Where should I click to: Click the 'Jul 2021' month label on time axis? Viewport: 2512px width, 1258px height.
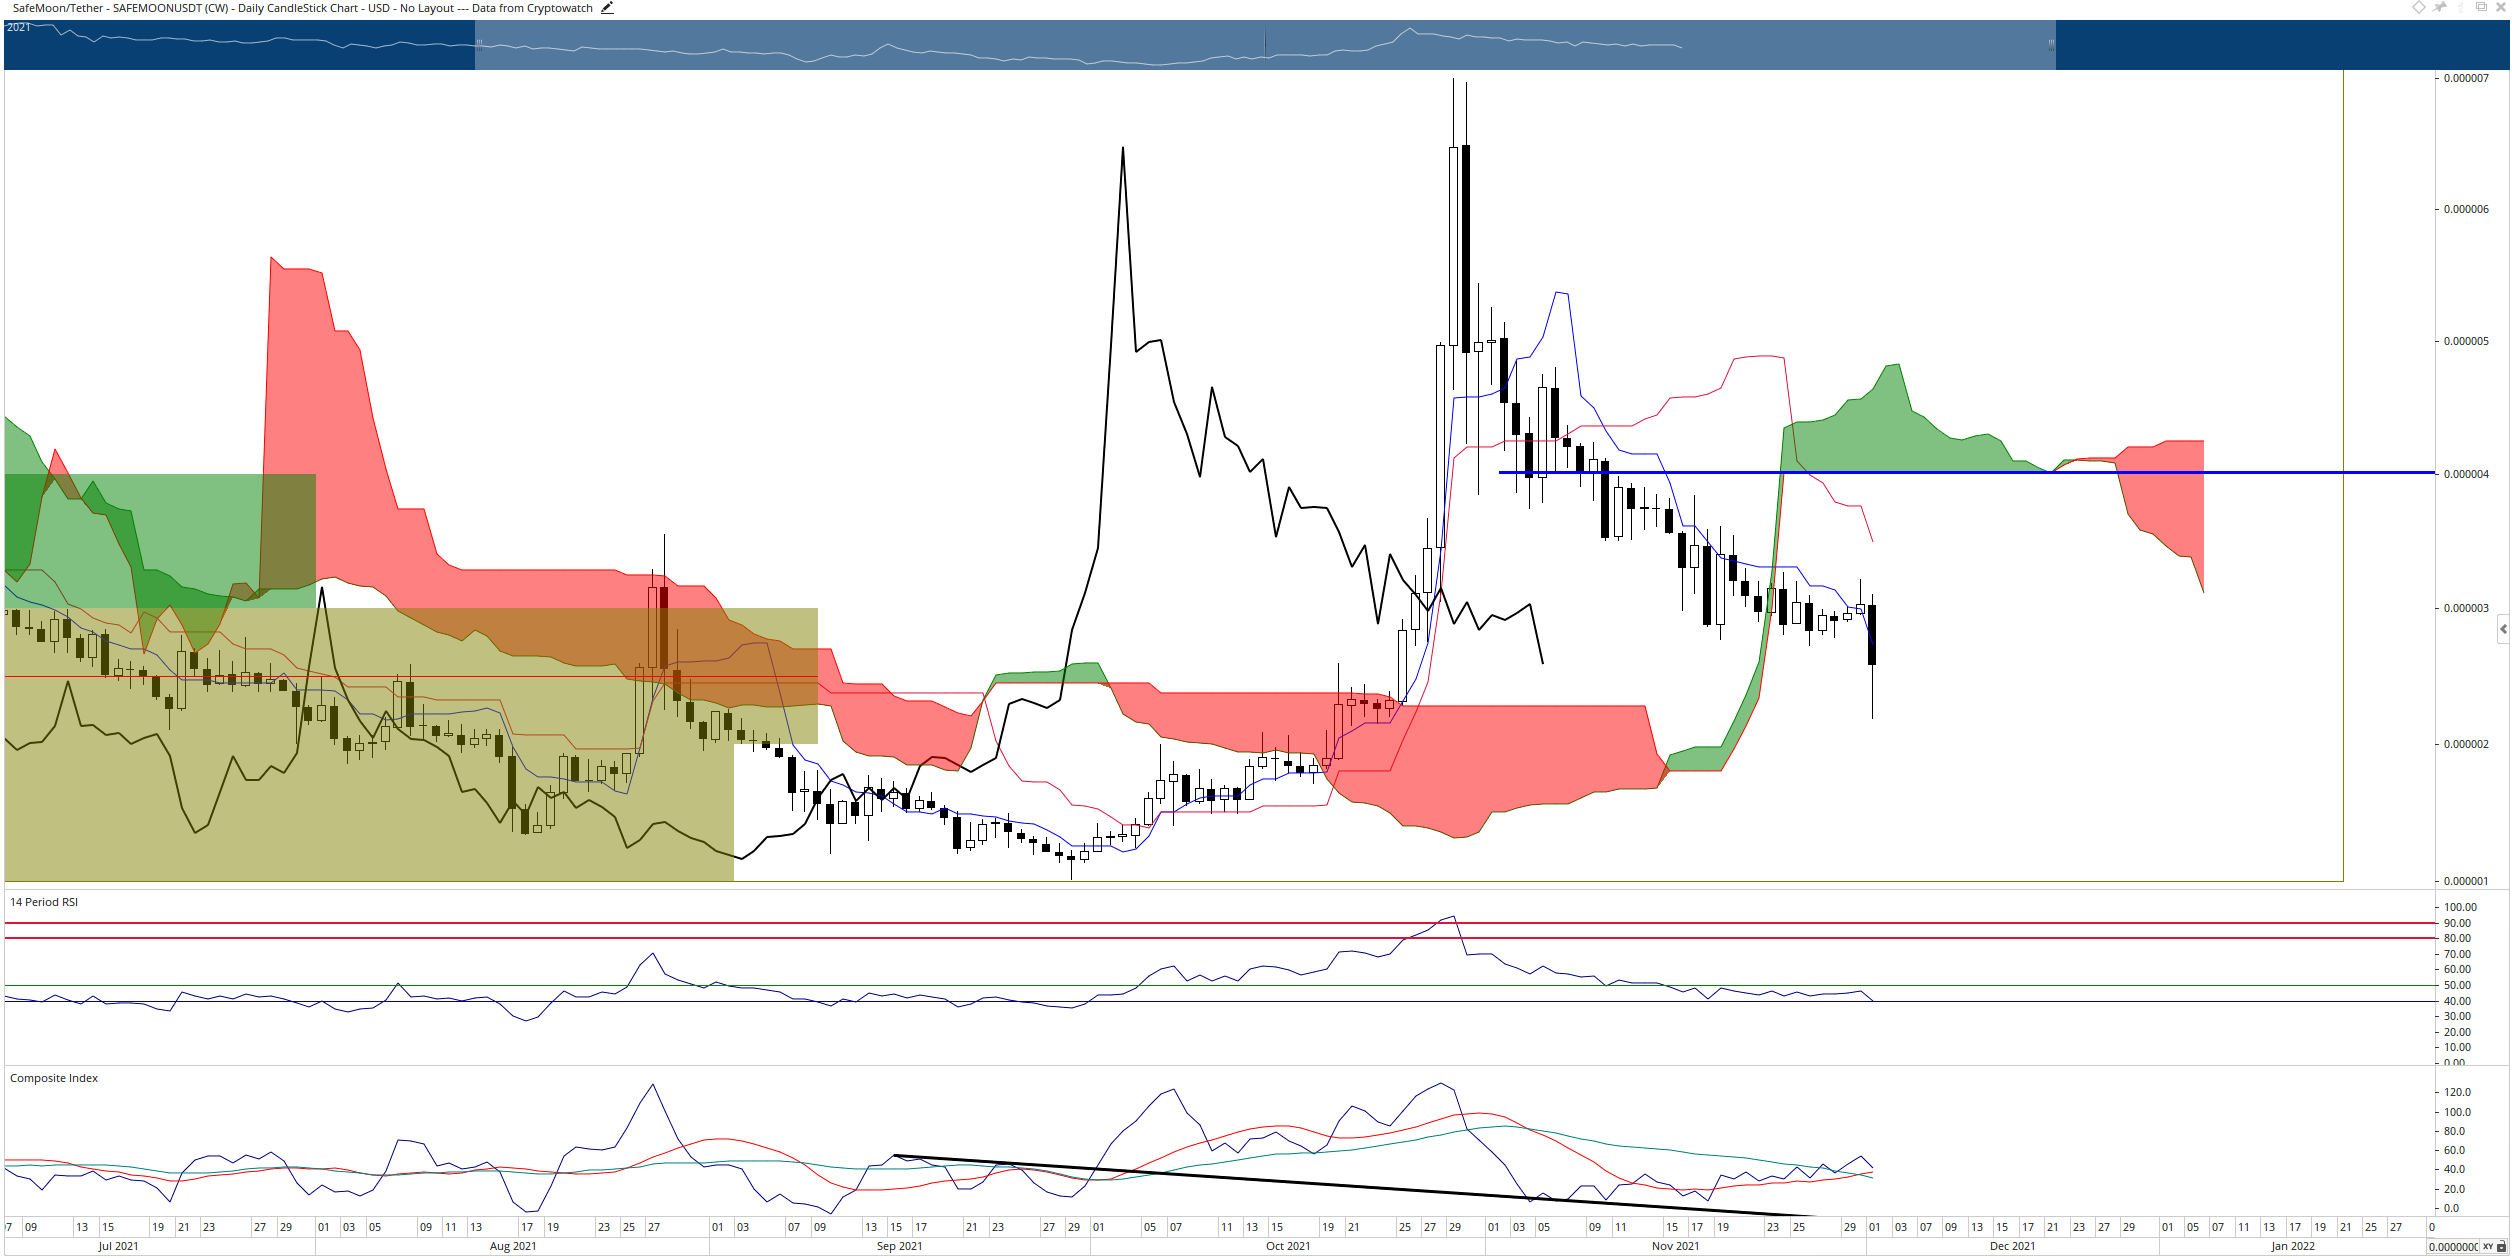pyautogui.click(x=118, y=1246)
